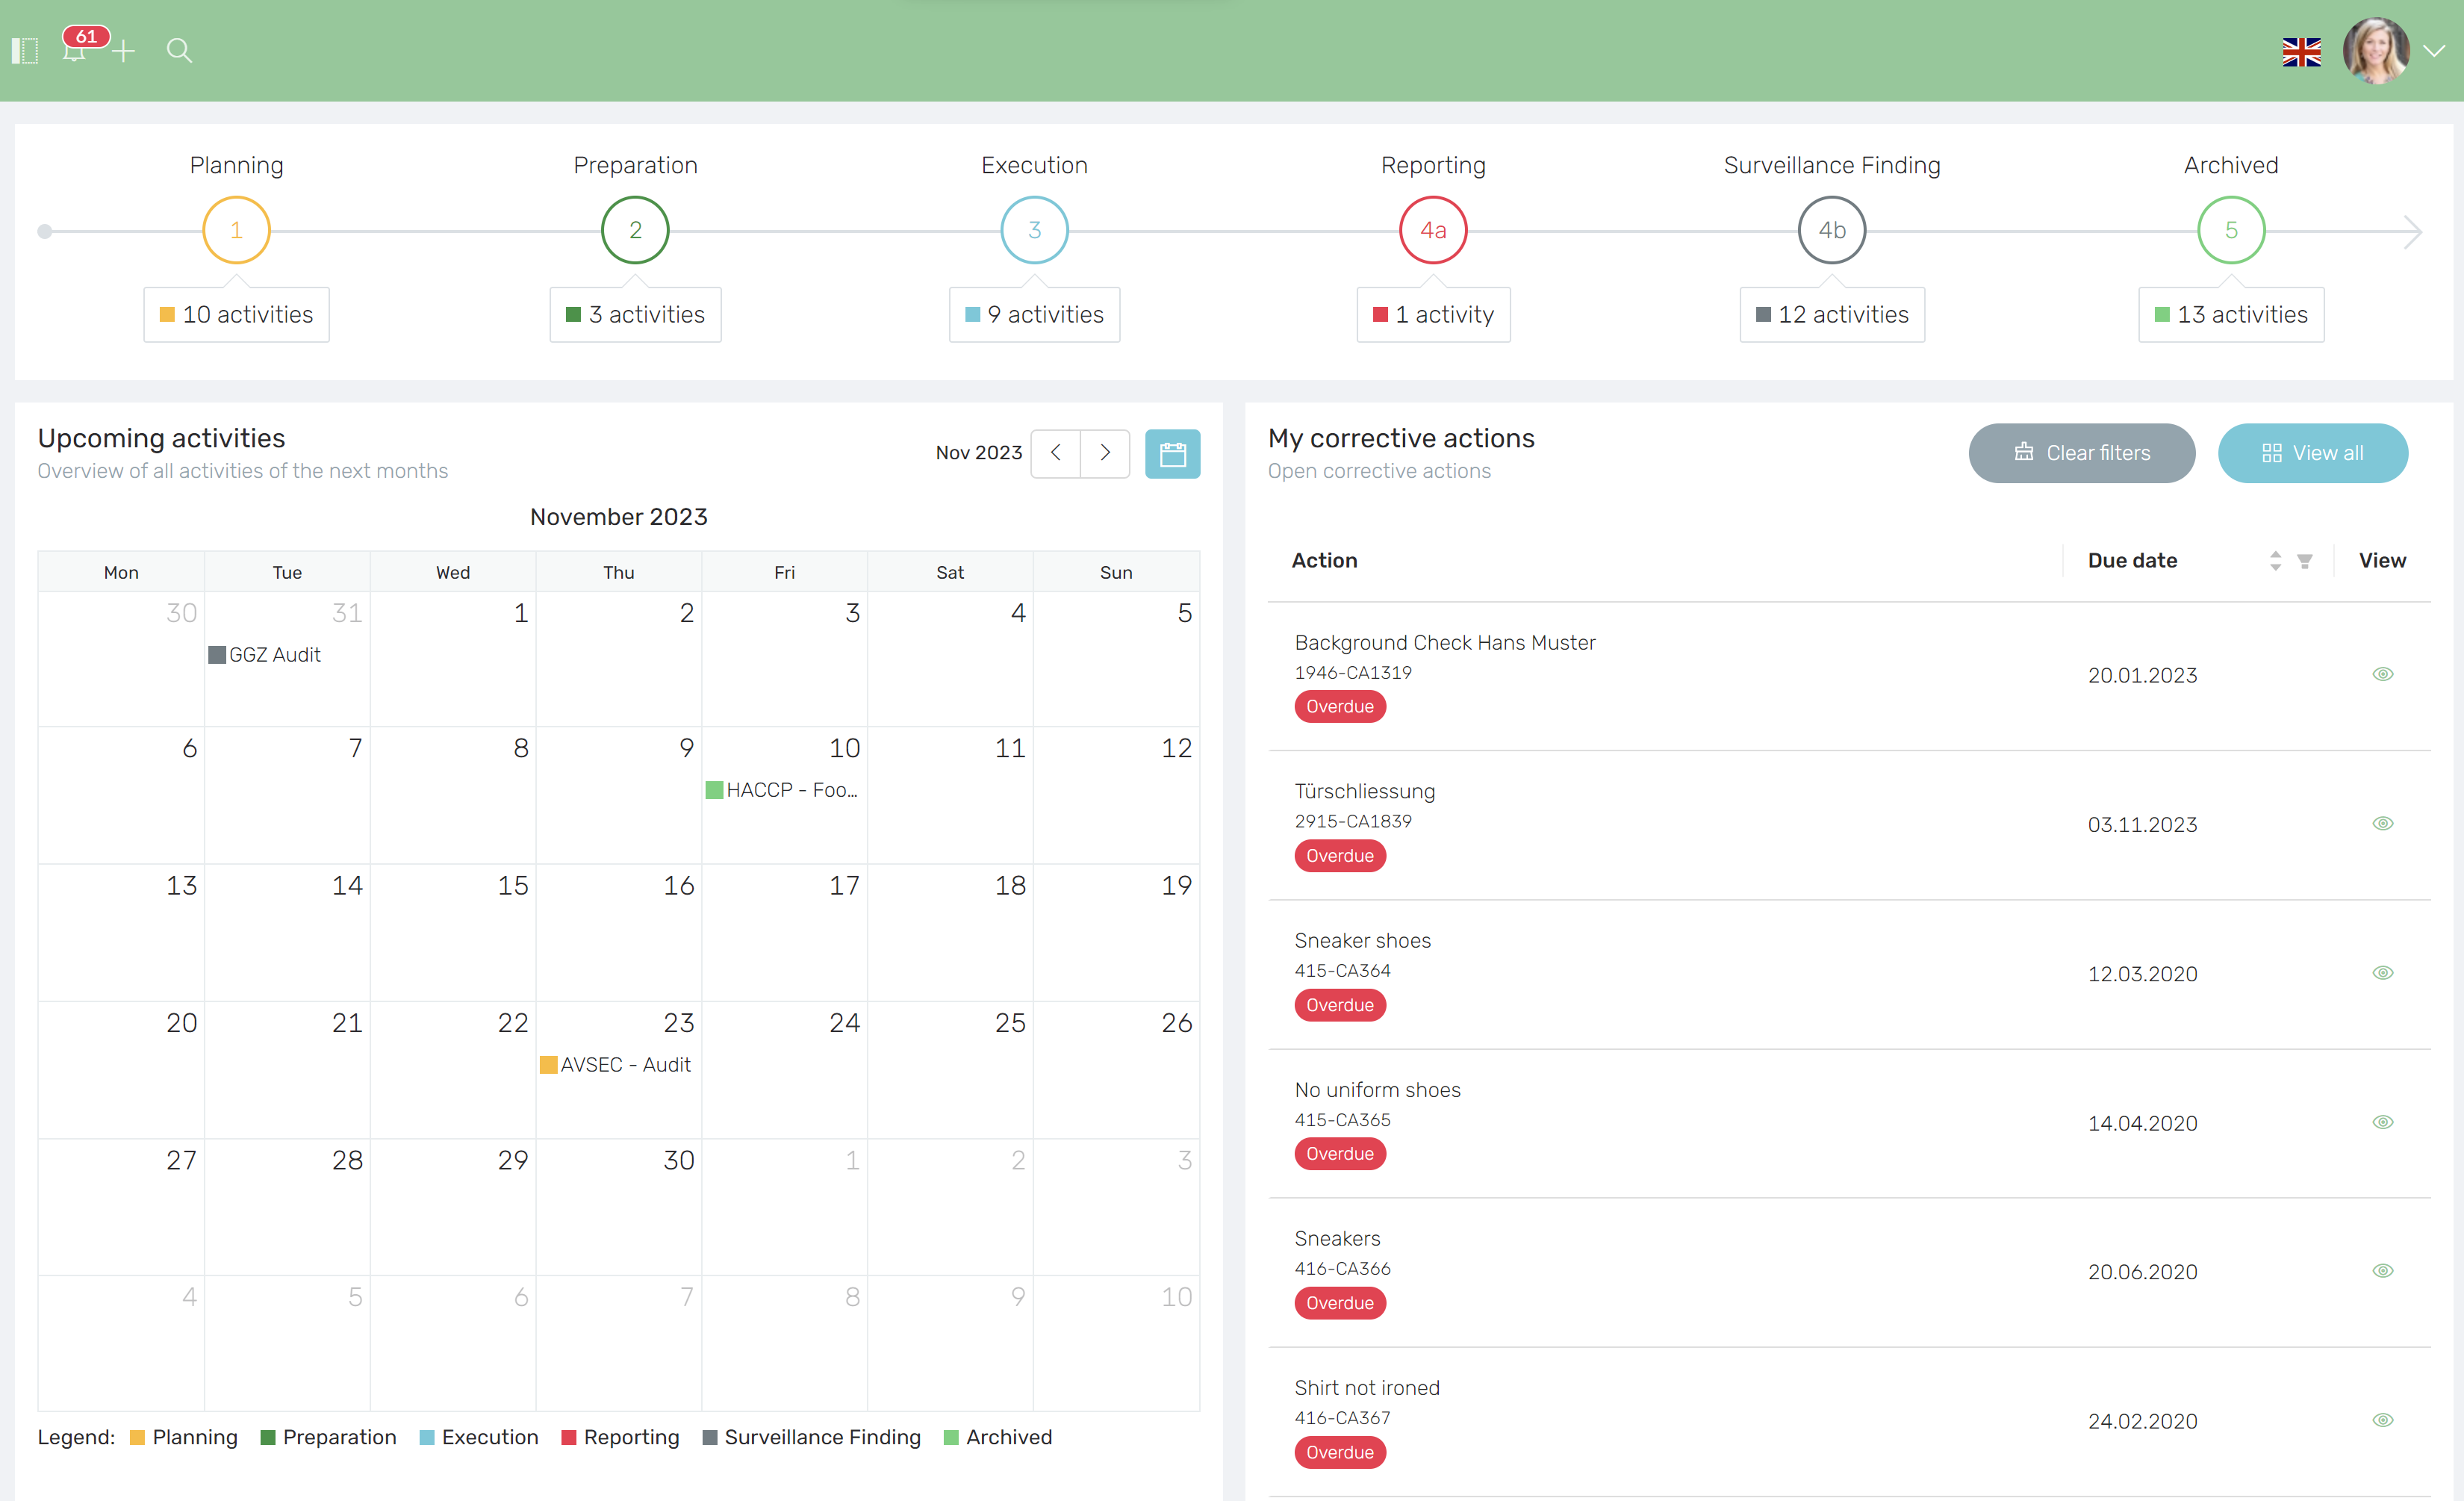The width and height of the screenshot is (2464, 1501).
Task: View No uniform shoes eye icon
Action: pos(2383,1123)
